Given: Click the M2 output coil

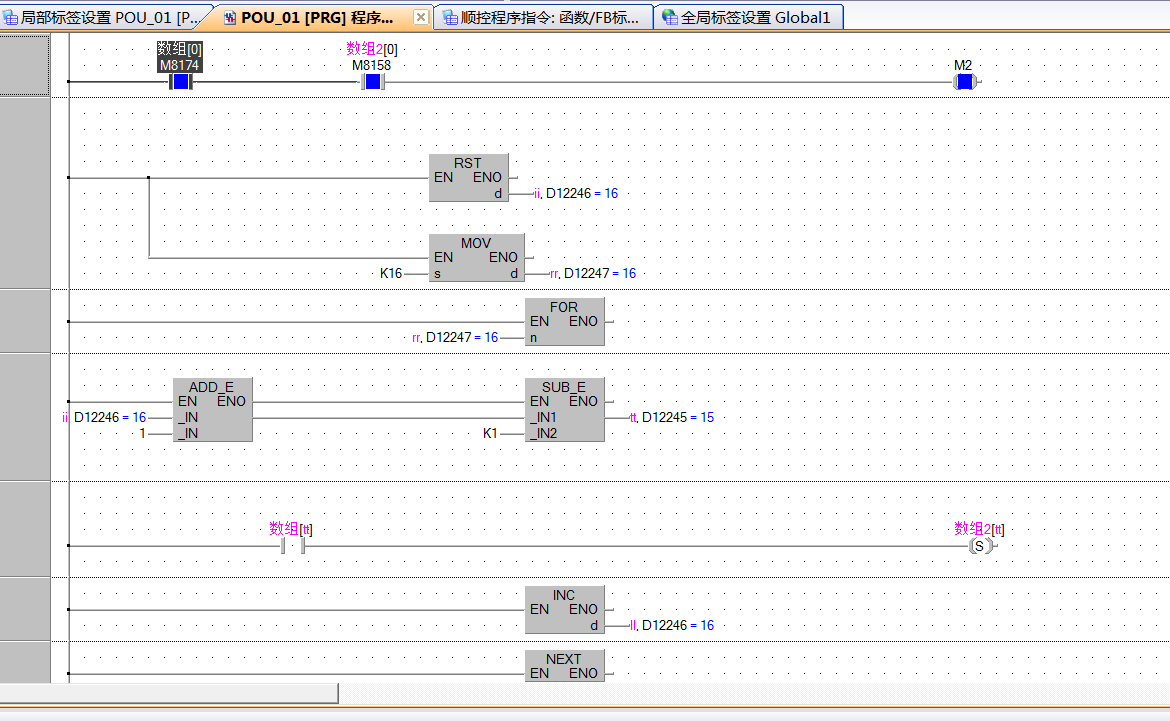Looking at the screenshot, I should point(964,82).
